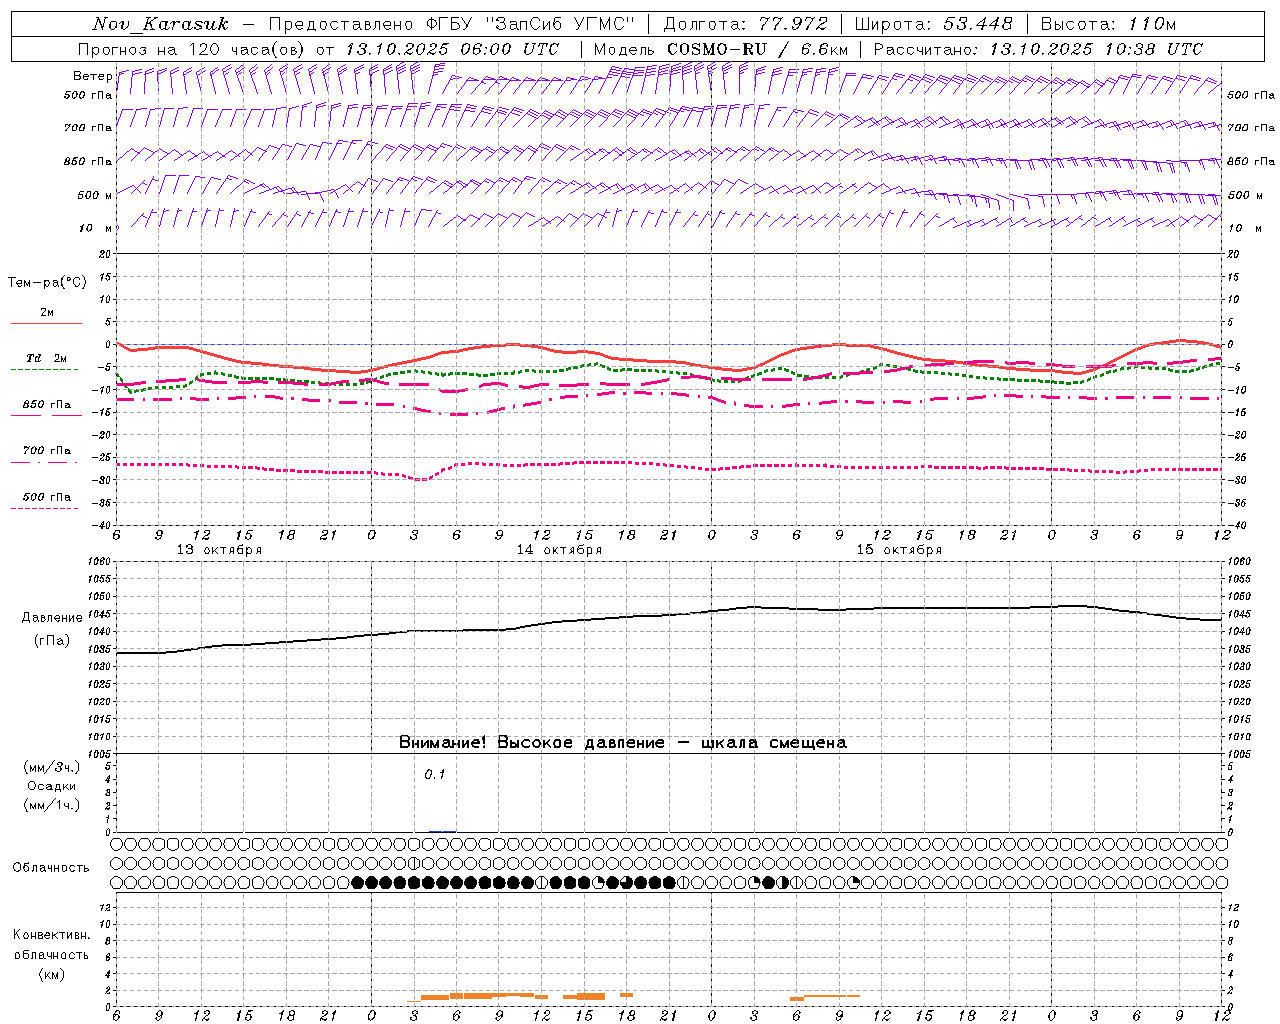Select the Td 2м legend label
The image size is (1280, 1024).
[47, 358]
